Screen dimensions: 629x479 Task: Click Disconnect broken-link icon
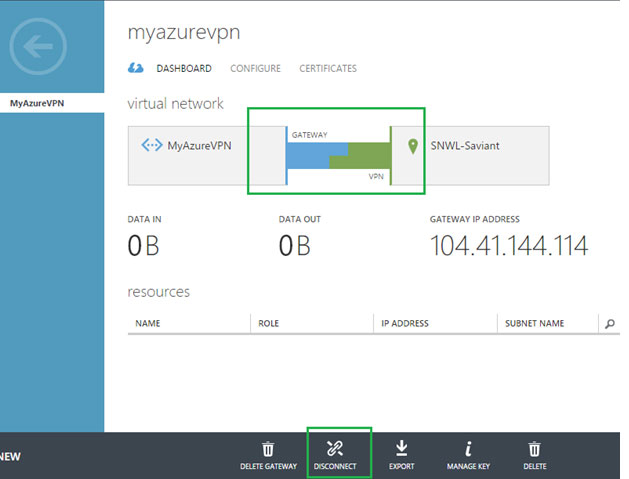[x=335, y=449]
